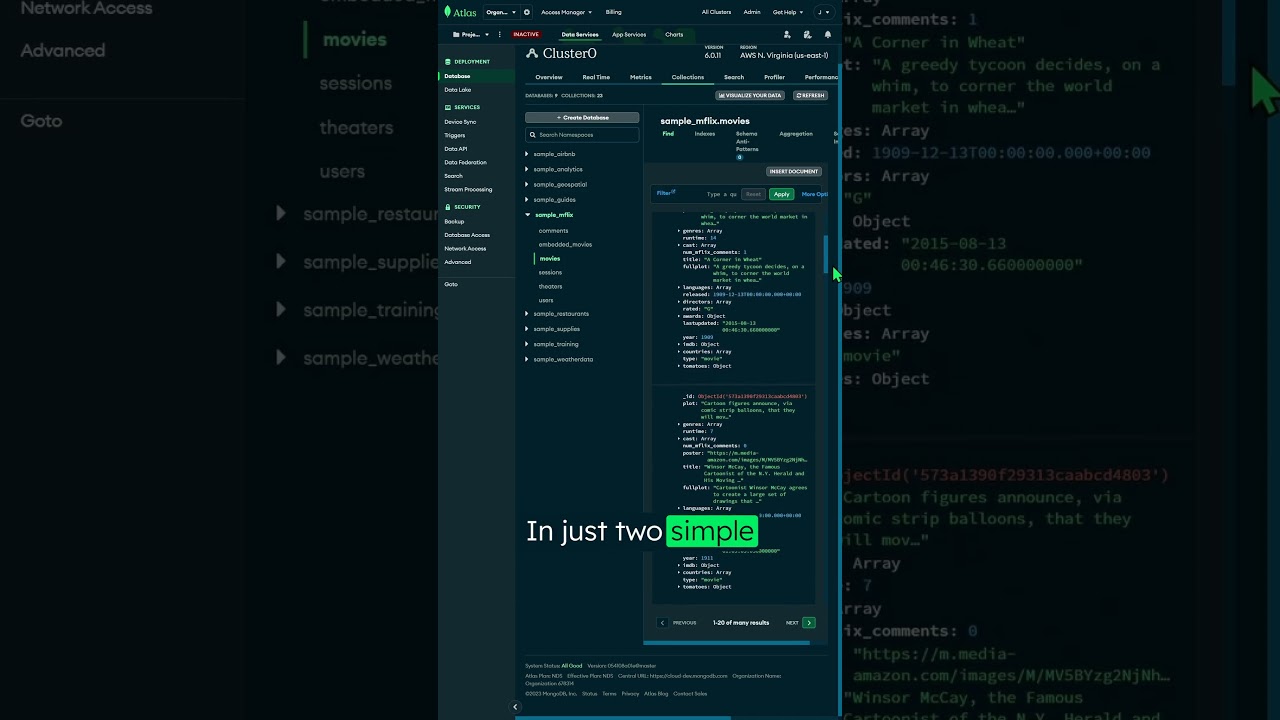The height and width of the screenshot is (720, 1280).
Task: Open the Schema Anti-Patterns tab
Action: (x=747, y=140)
